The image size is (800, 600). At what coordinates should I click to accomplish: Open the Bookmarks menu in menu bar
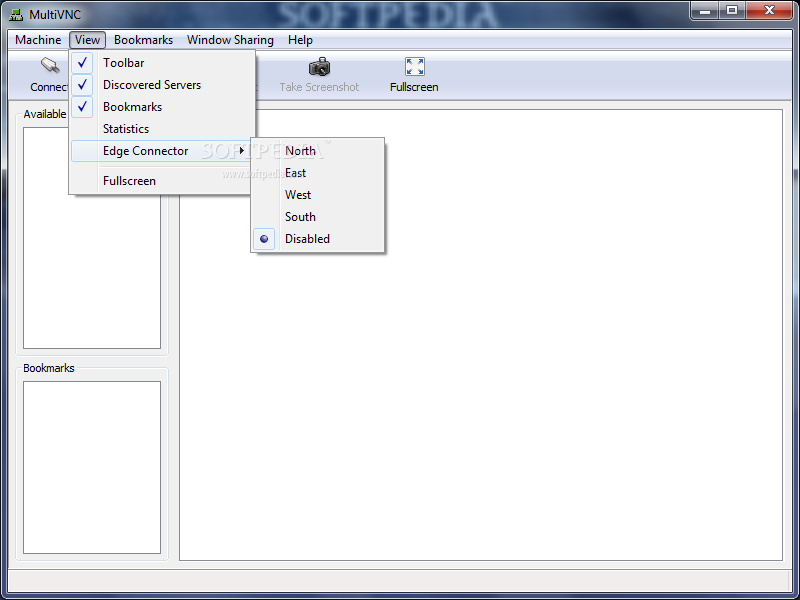click(x=143, y=40)
